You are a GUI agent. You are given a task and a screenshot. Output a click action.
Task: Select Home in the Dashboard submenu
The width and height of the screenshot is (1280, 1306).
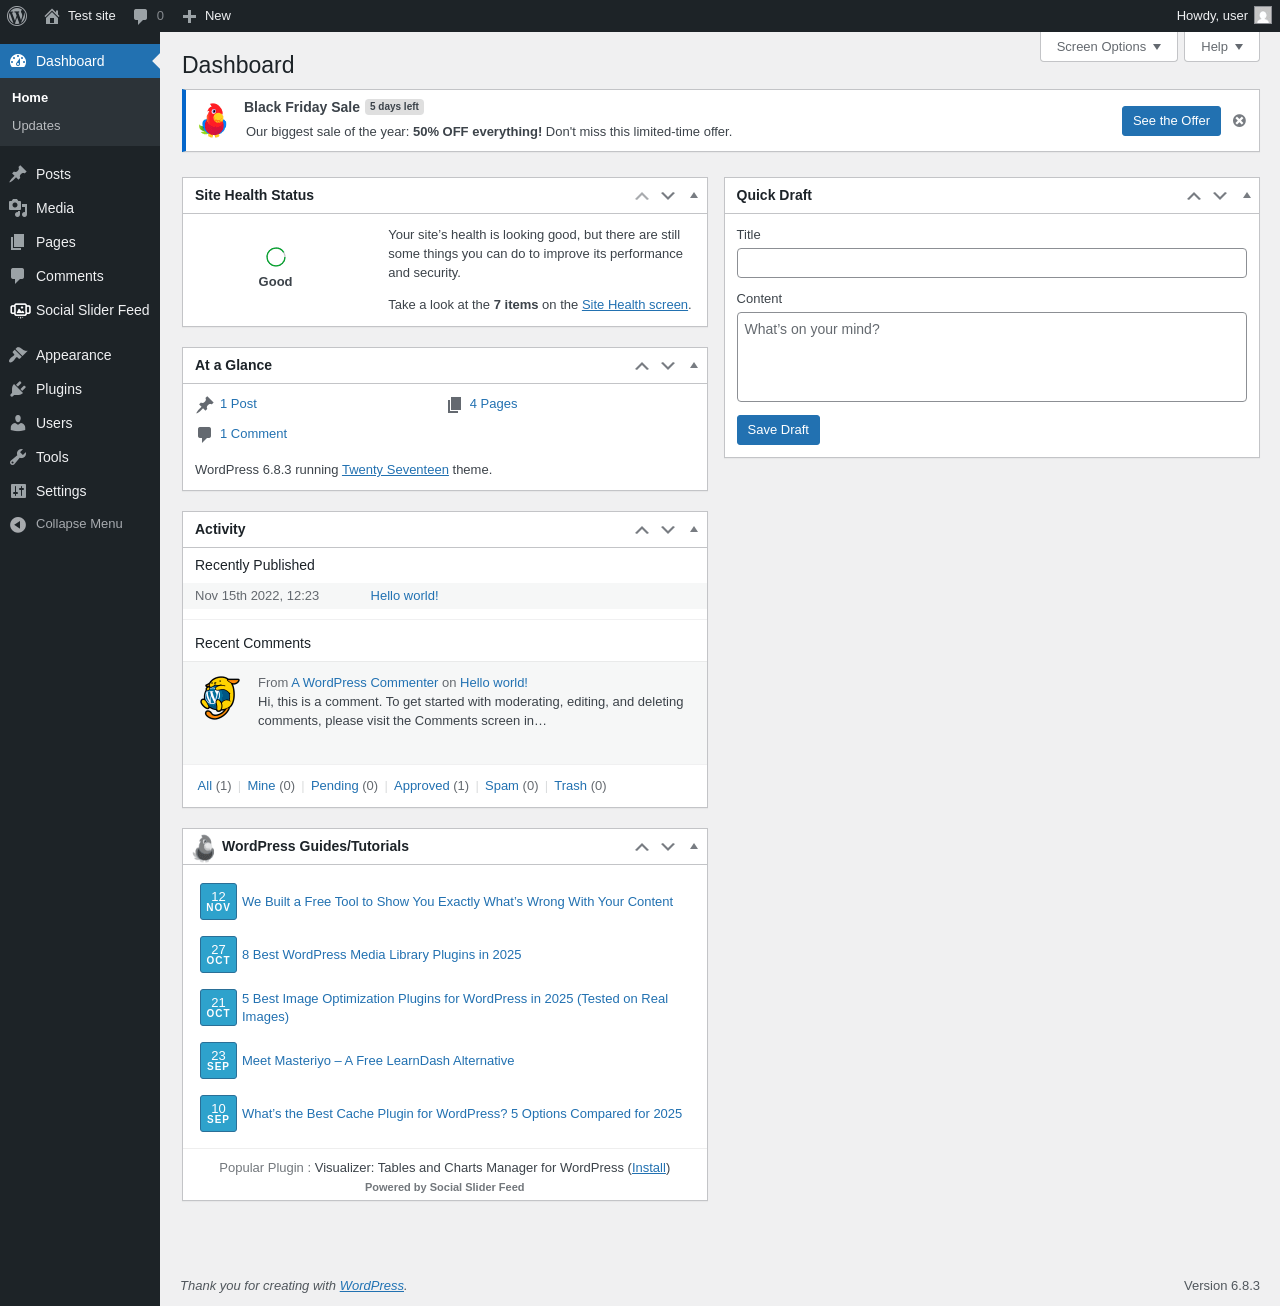[x=30, y=98]
